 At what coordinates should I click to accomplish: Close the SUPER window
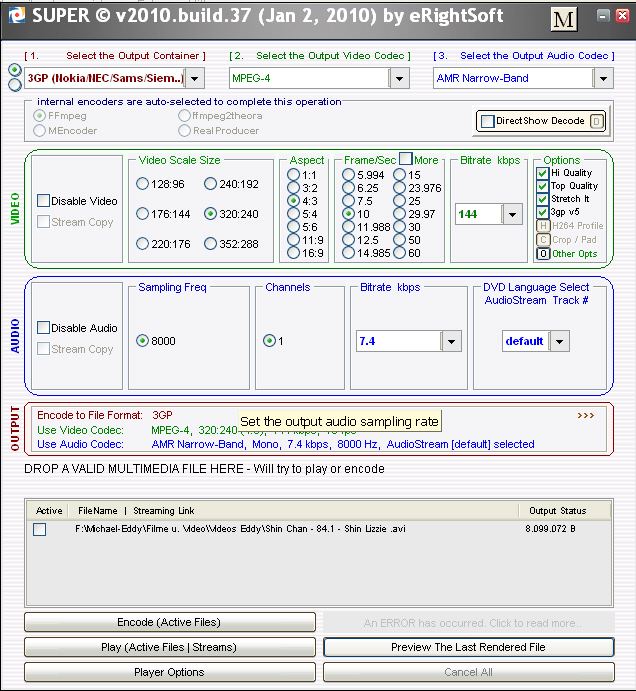[622, 16]
